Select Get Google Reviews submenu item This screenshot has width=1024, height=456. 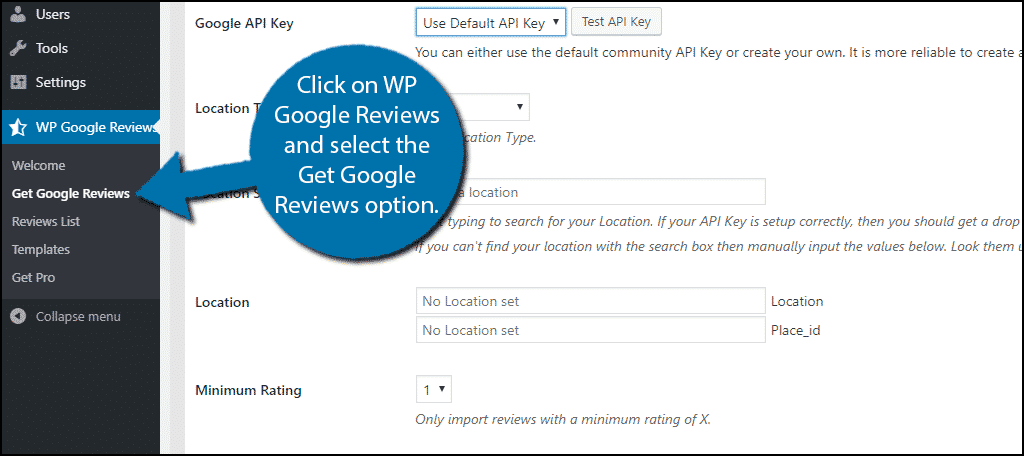tap(71, 193)
